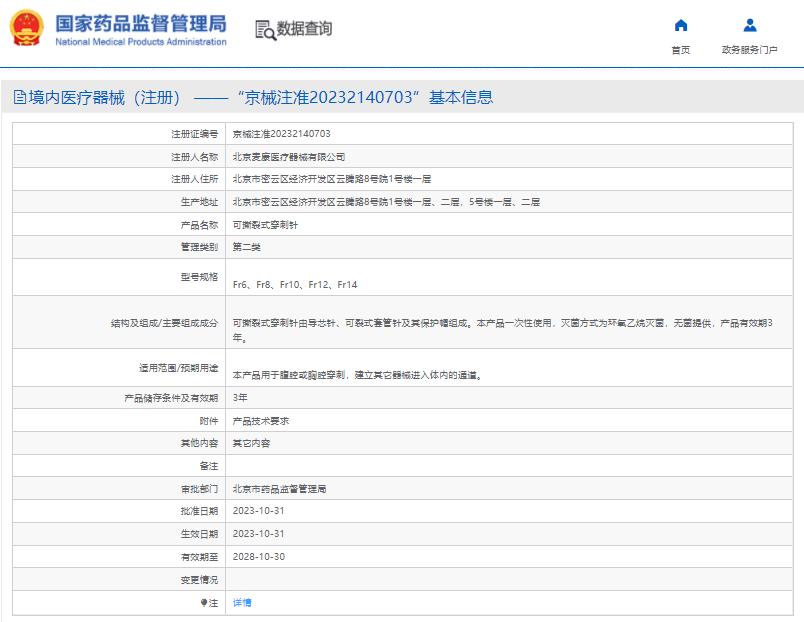Click the 注册人名称 row label
The height and width of the screenshot is (622, 804).
194,157
